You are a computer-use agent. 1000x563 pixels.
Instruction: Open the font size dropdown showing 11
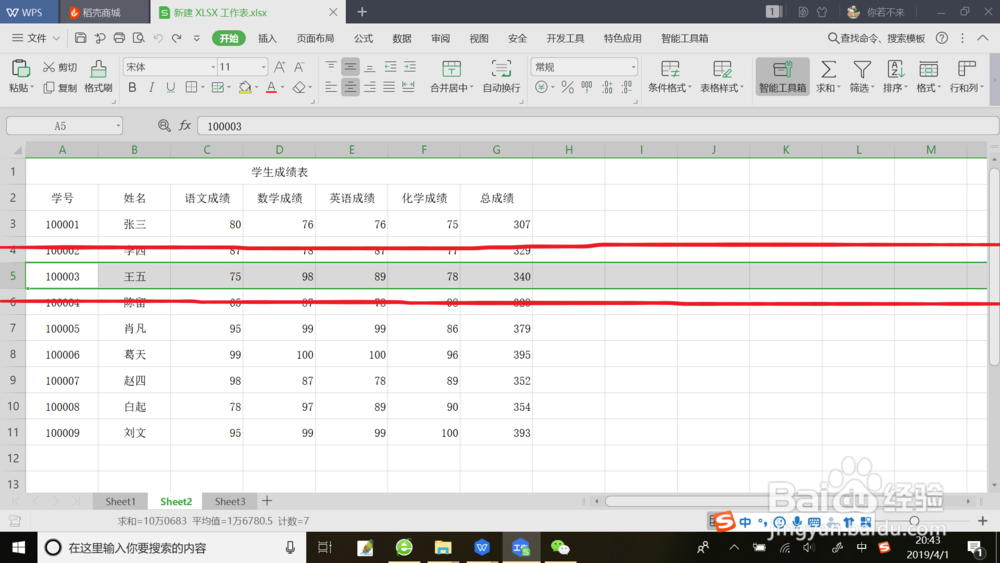[x=263, y=67]
